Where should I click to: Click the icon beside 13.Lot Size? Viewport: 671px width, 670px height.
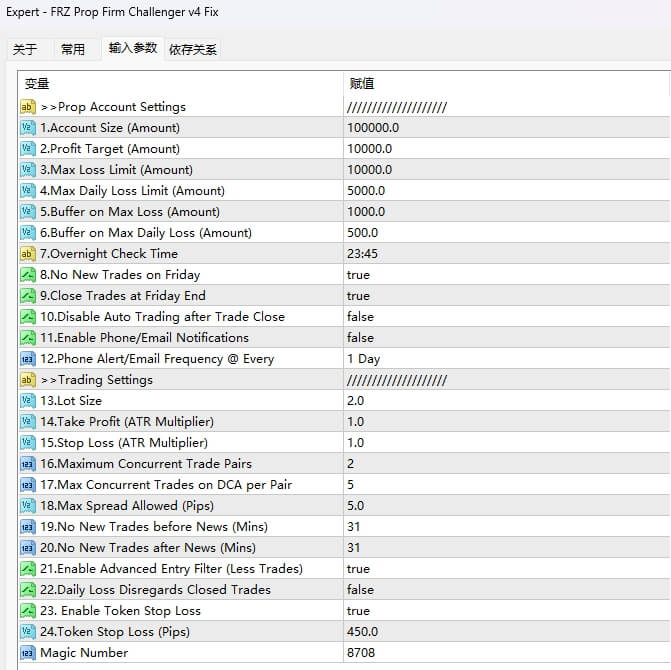coord(28,401)
